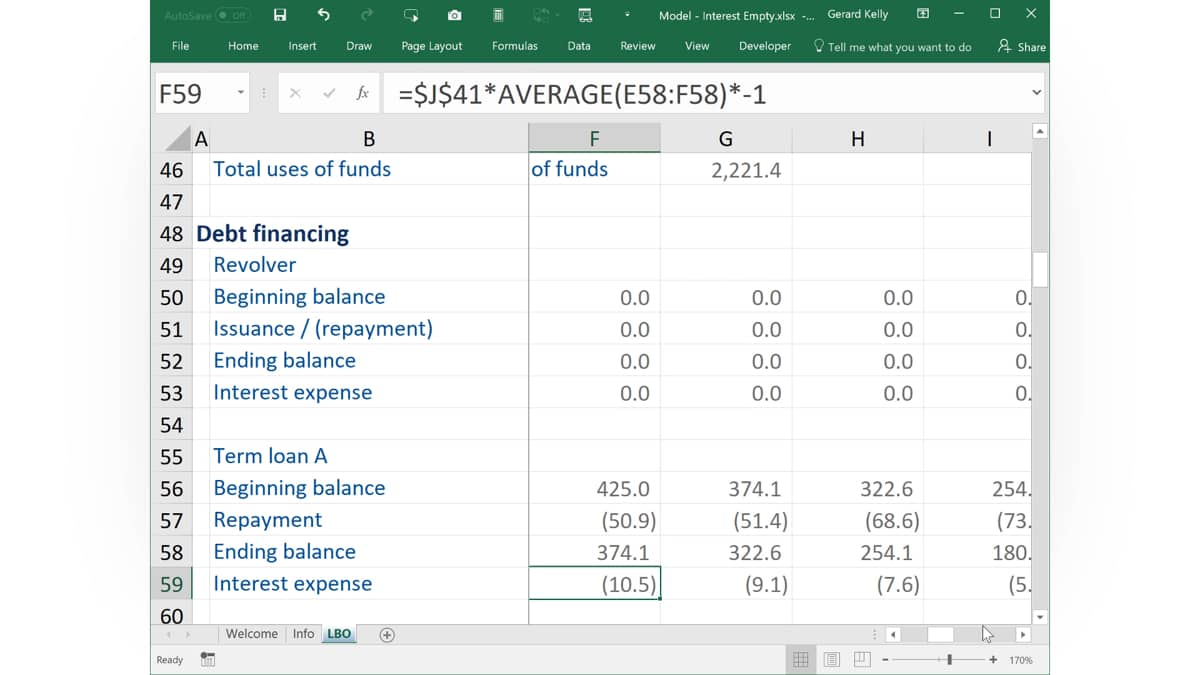Click the shape-with-cursor icon next to Redo

pyautogui.click(x=411, y=15)
